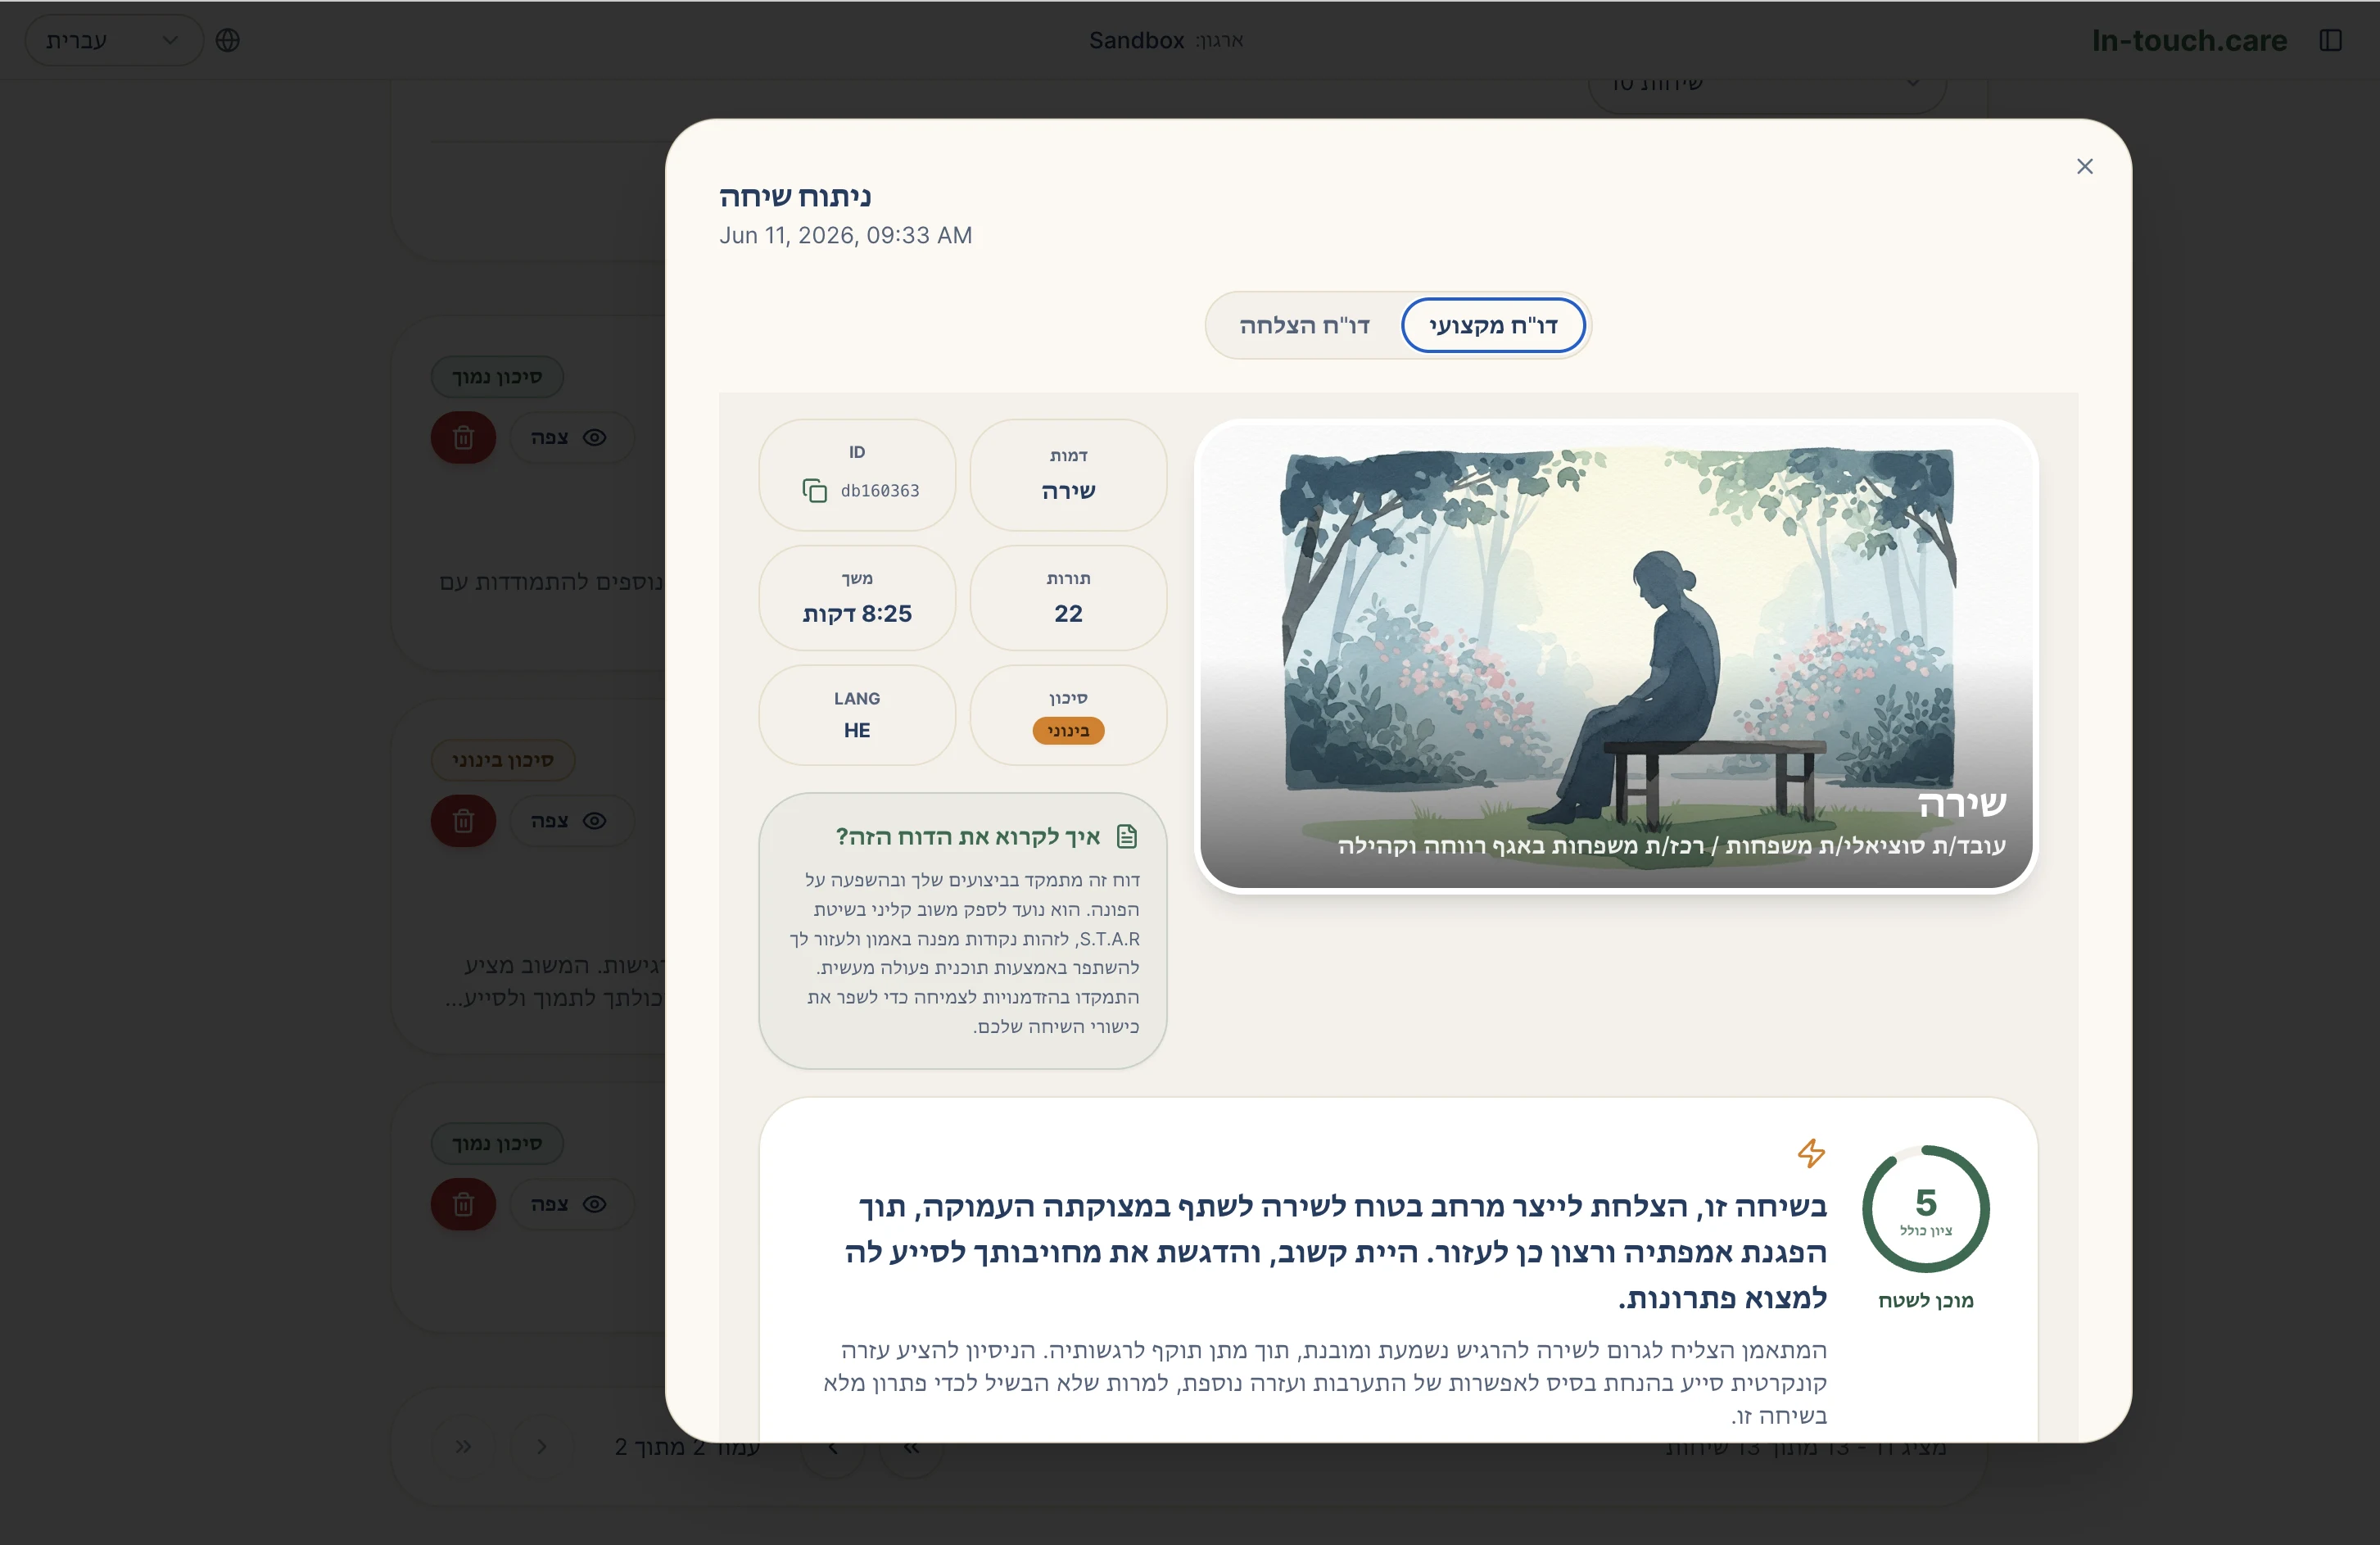
Task: Click the In-touch.care logo link
Action: coord(2189,40)
